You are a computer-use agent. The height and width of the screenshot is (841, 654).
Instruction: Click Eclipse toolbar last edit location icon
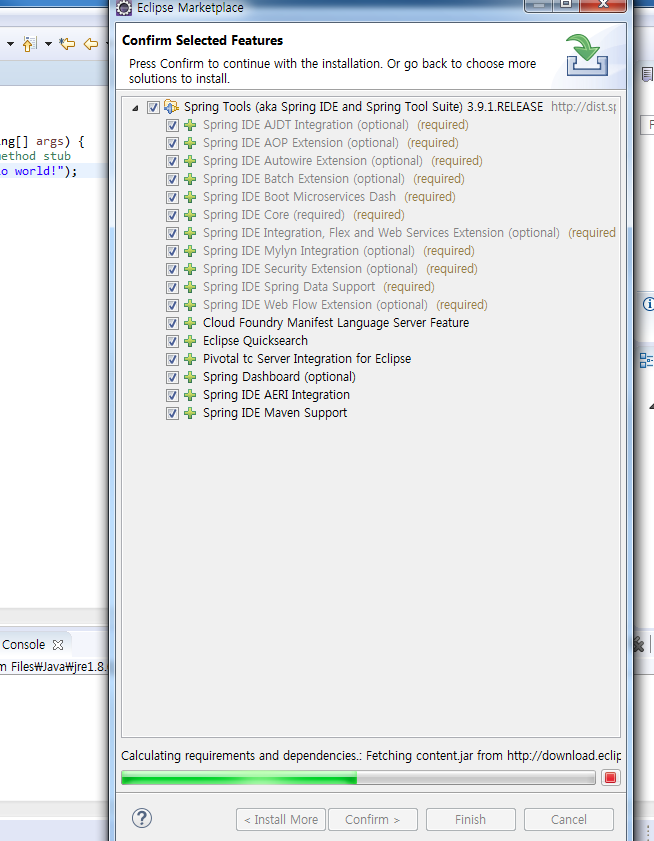tap(67, 44)
